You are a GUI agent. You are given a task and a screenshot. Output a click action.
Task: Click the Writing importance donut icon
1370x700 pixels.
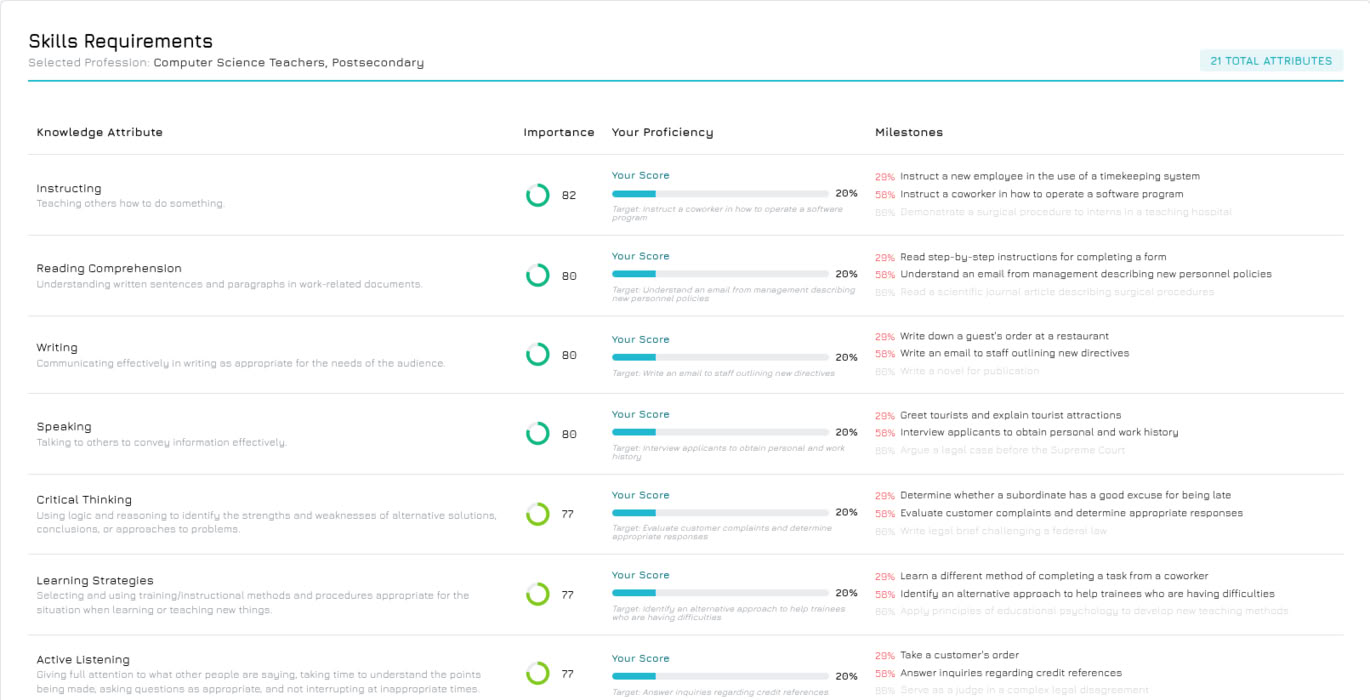click(538, 354)
